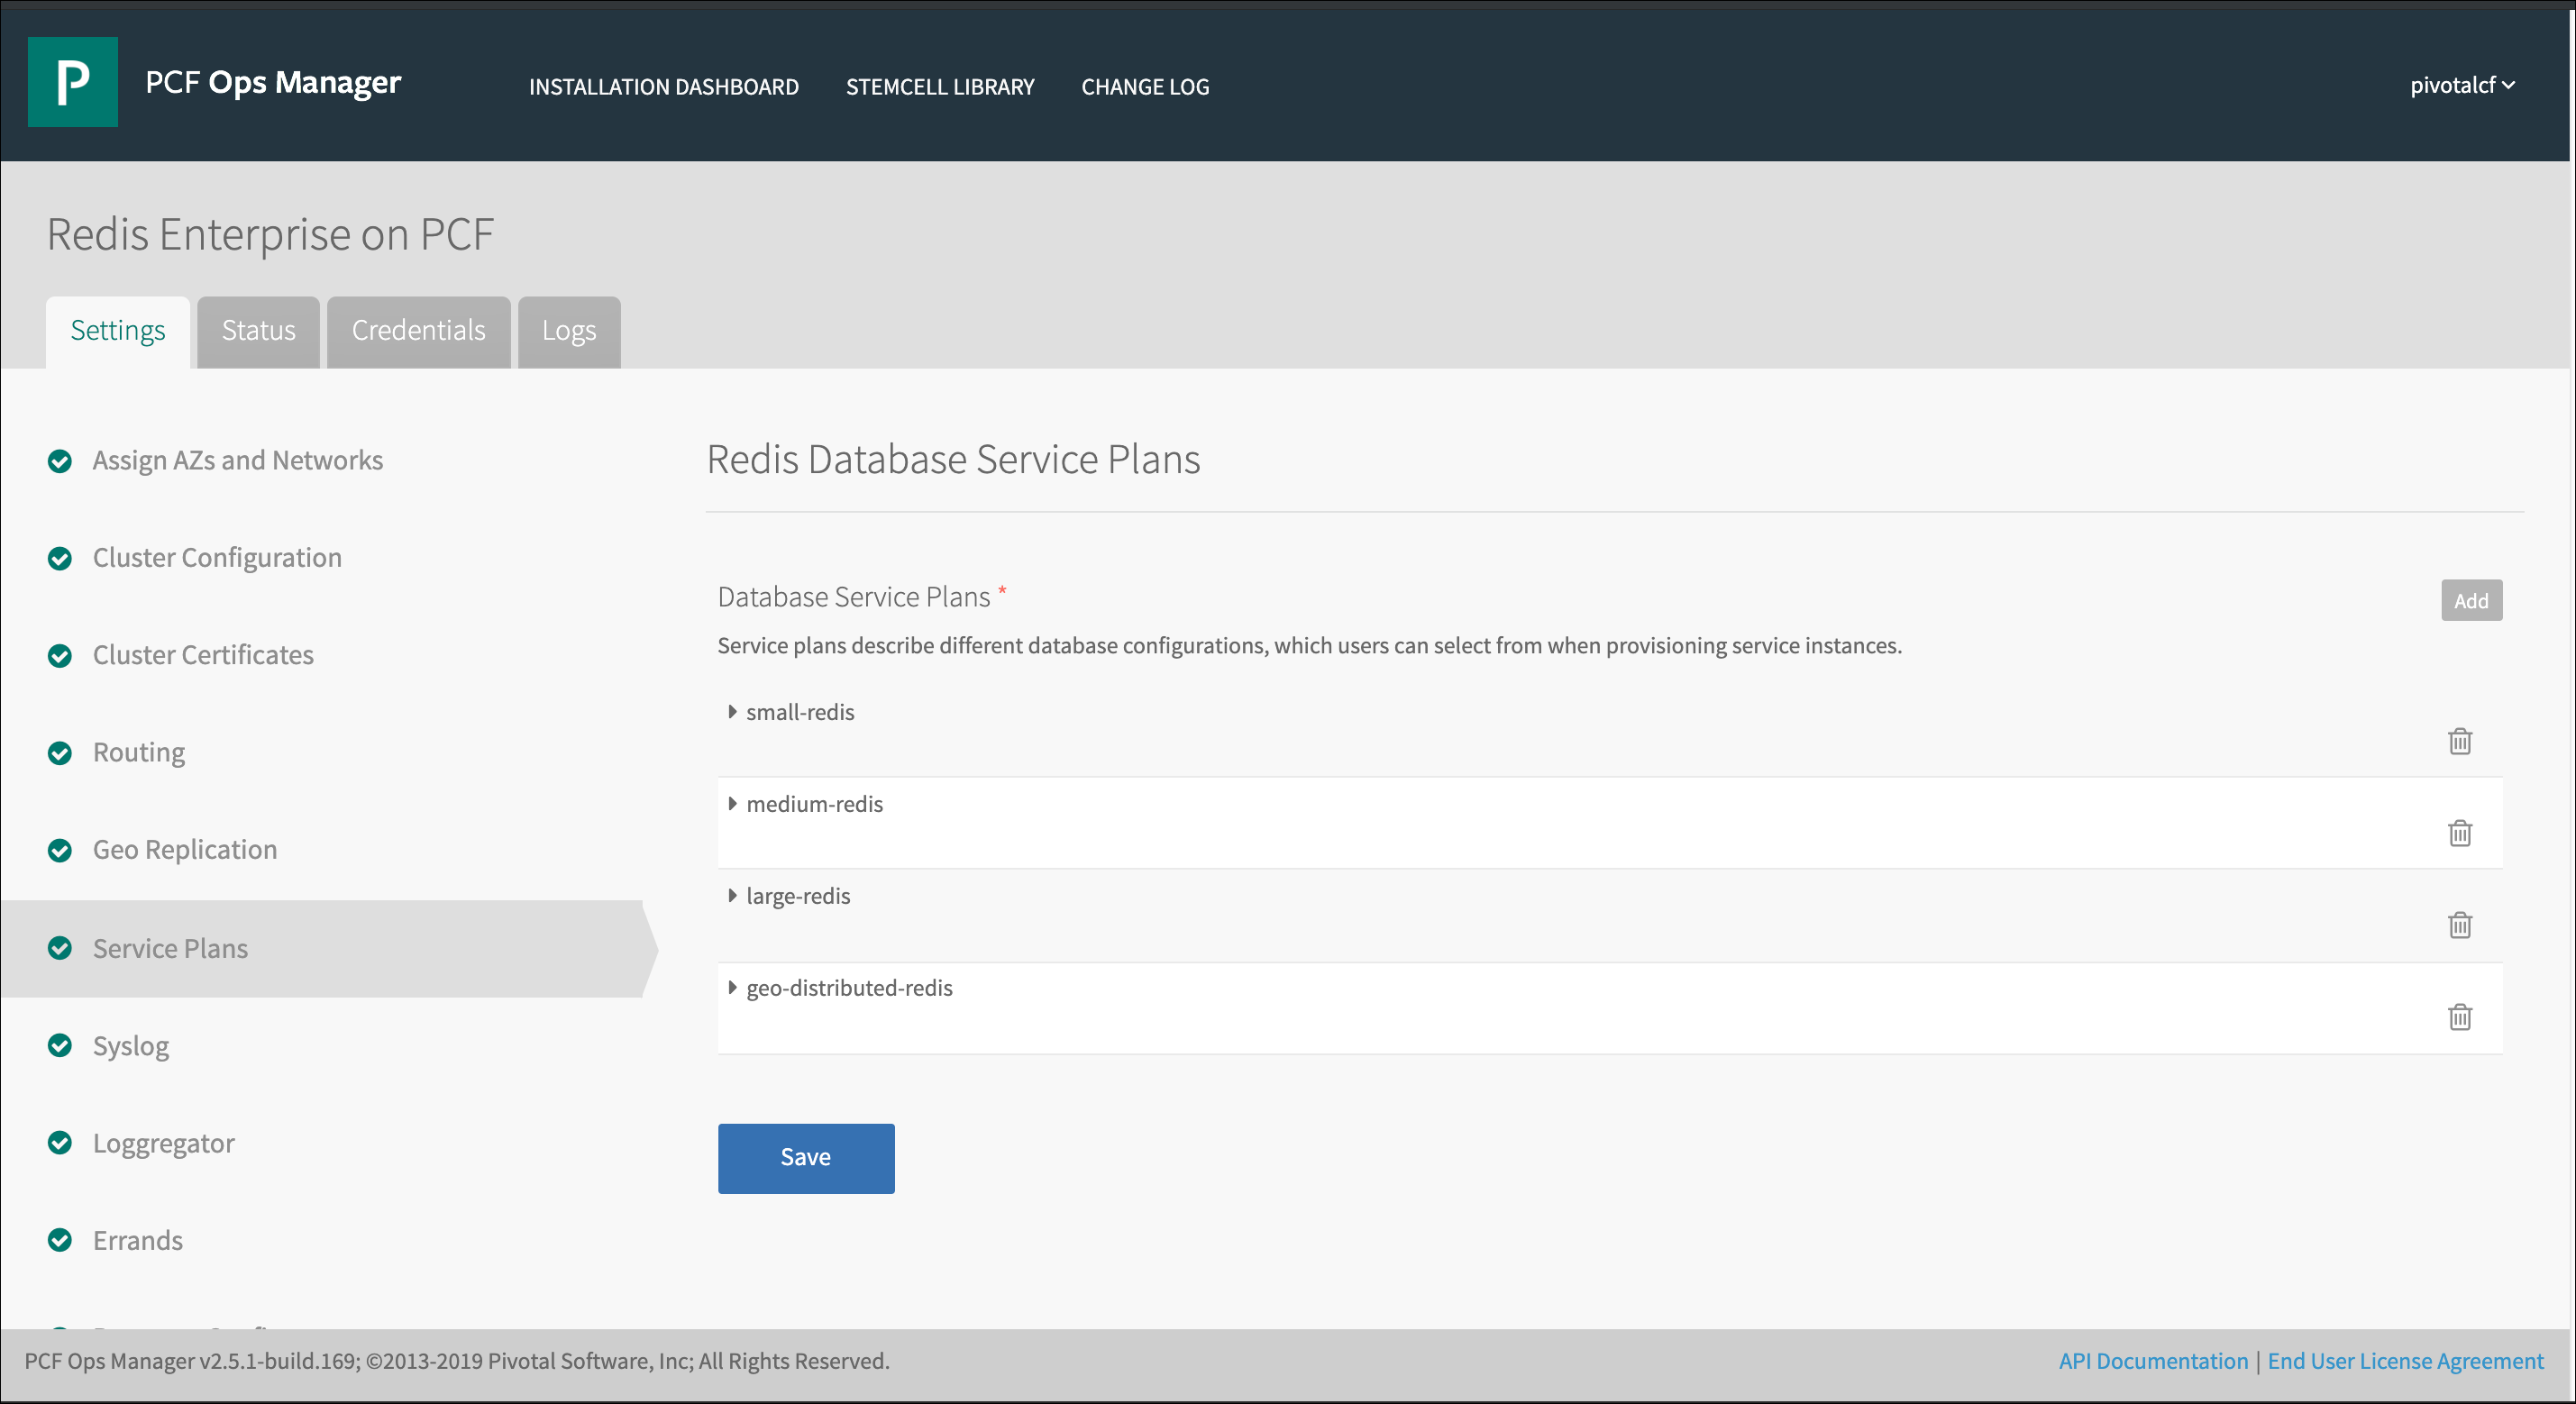The image size is (2576, 1404).
Task: Expand the large-redis service plan
Action: click(x=733, y=896)
